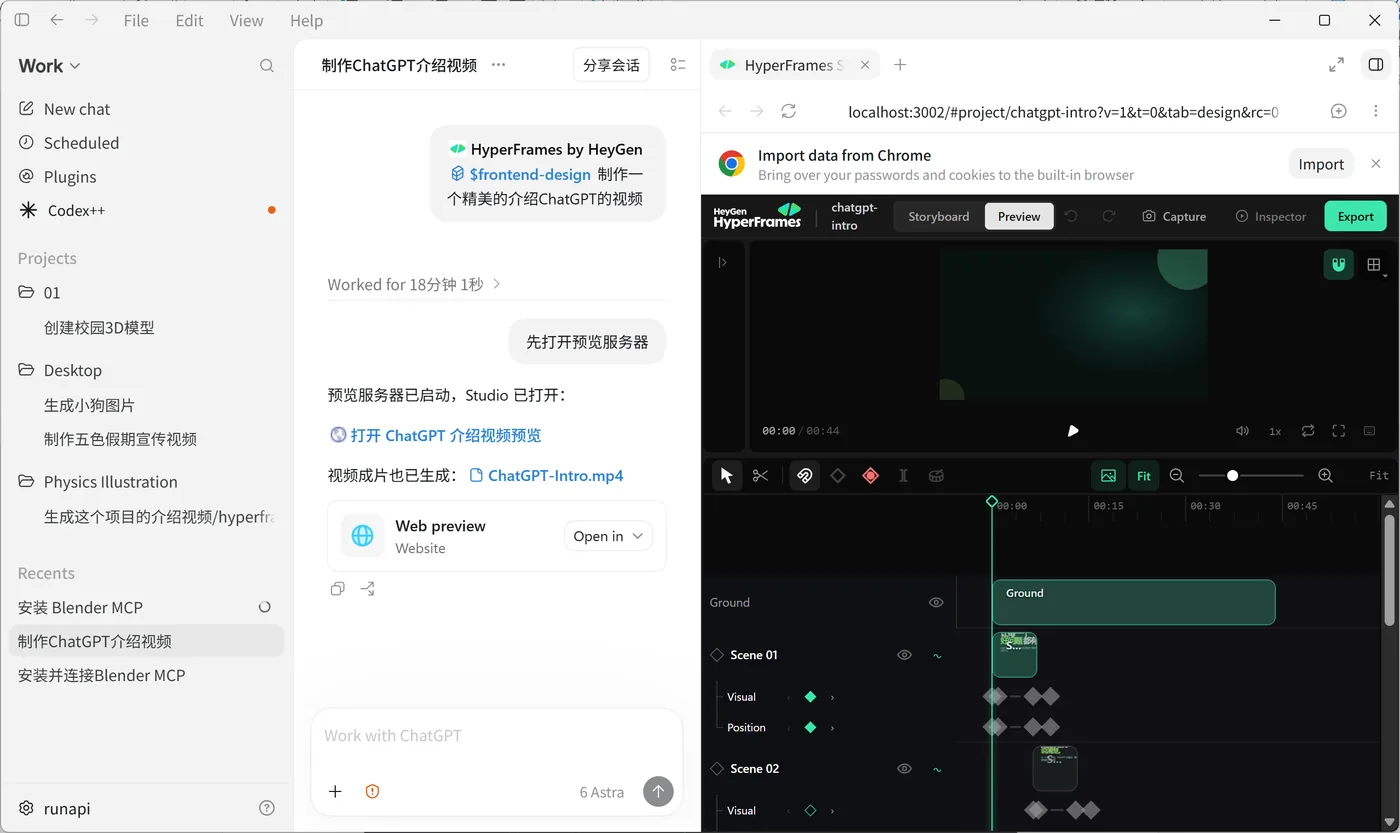Toggle the magnet snapping button in preview
Image resolution: width=1400 pixels, height=833 pixels.
point(1339,264)
